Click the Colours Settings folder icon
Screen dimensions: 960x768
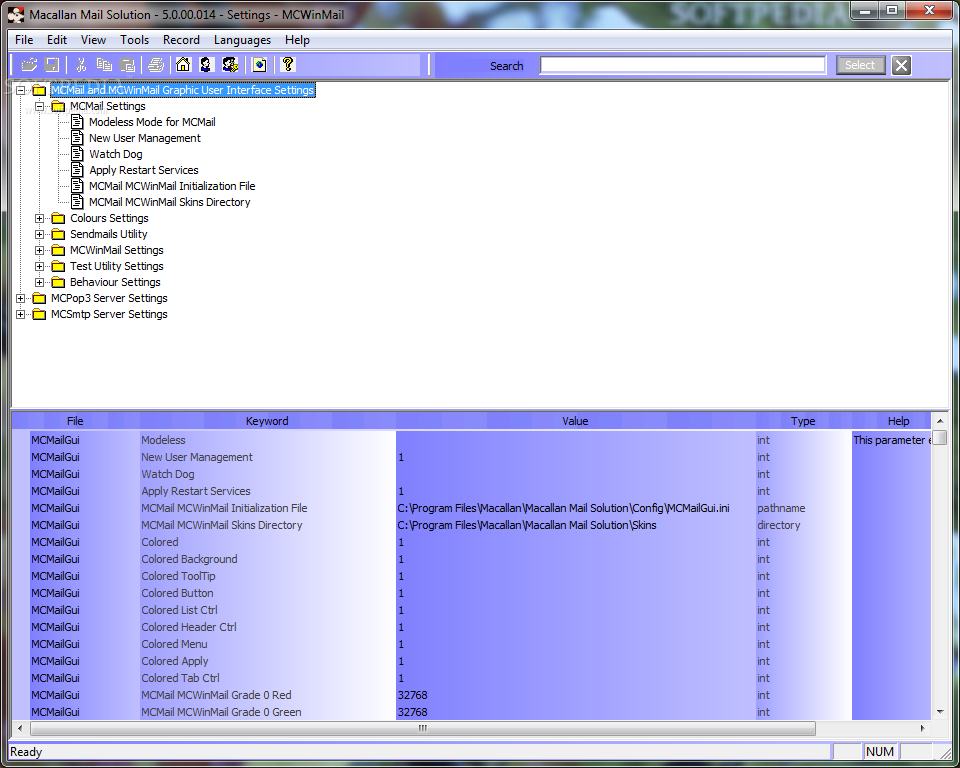click(58, 218)
